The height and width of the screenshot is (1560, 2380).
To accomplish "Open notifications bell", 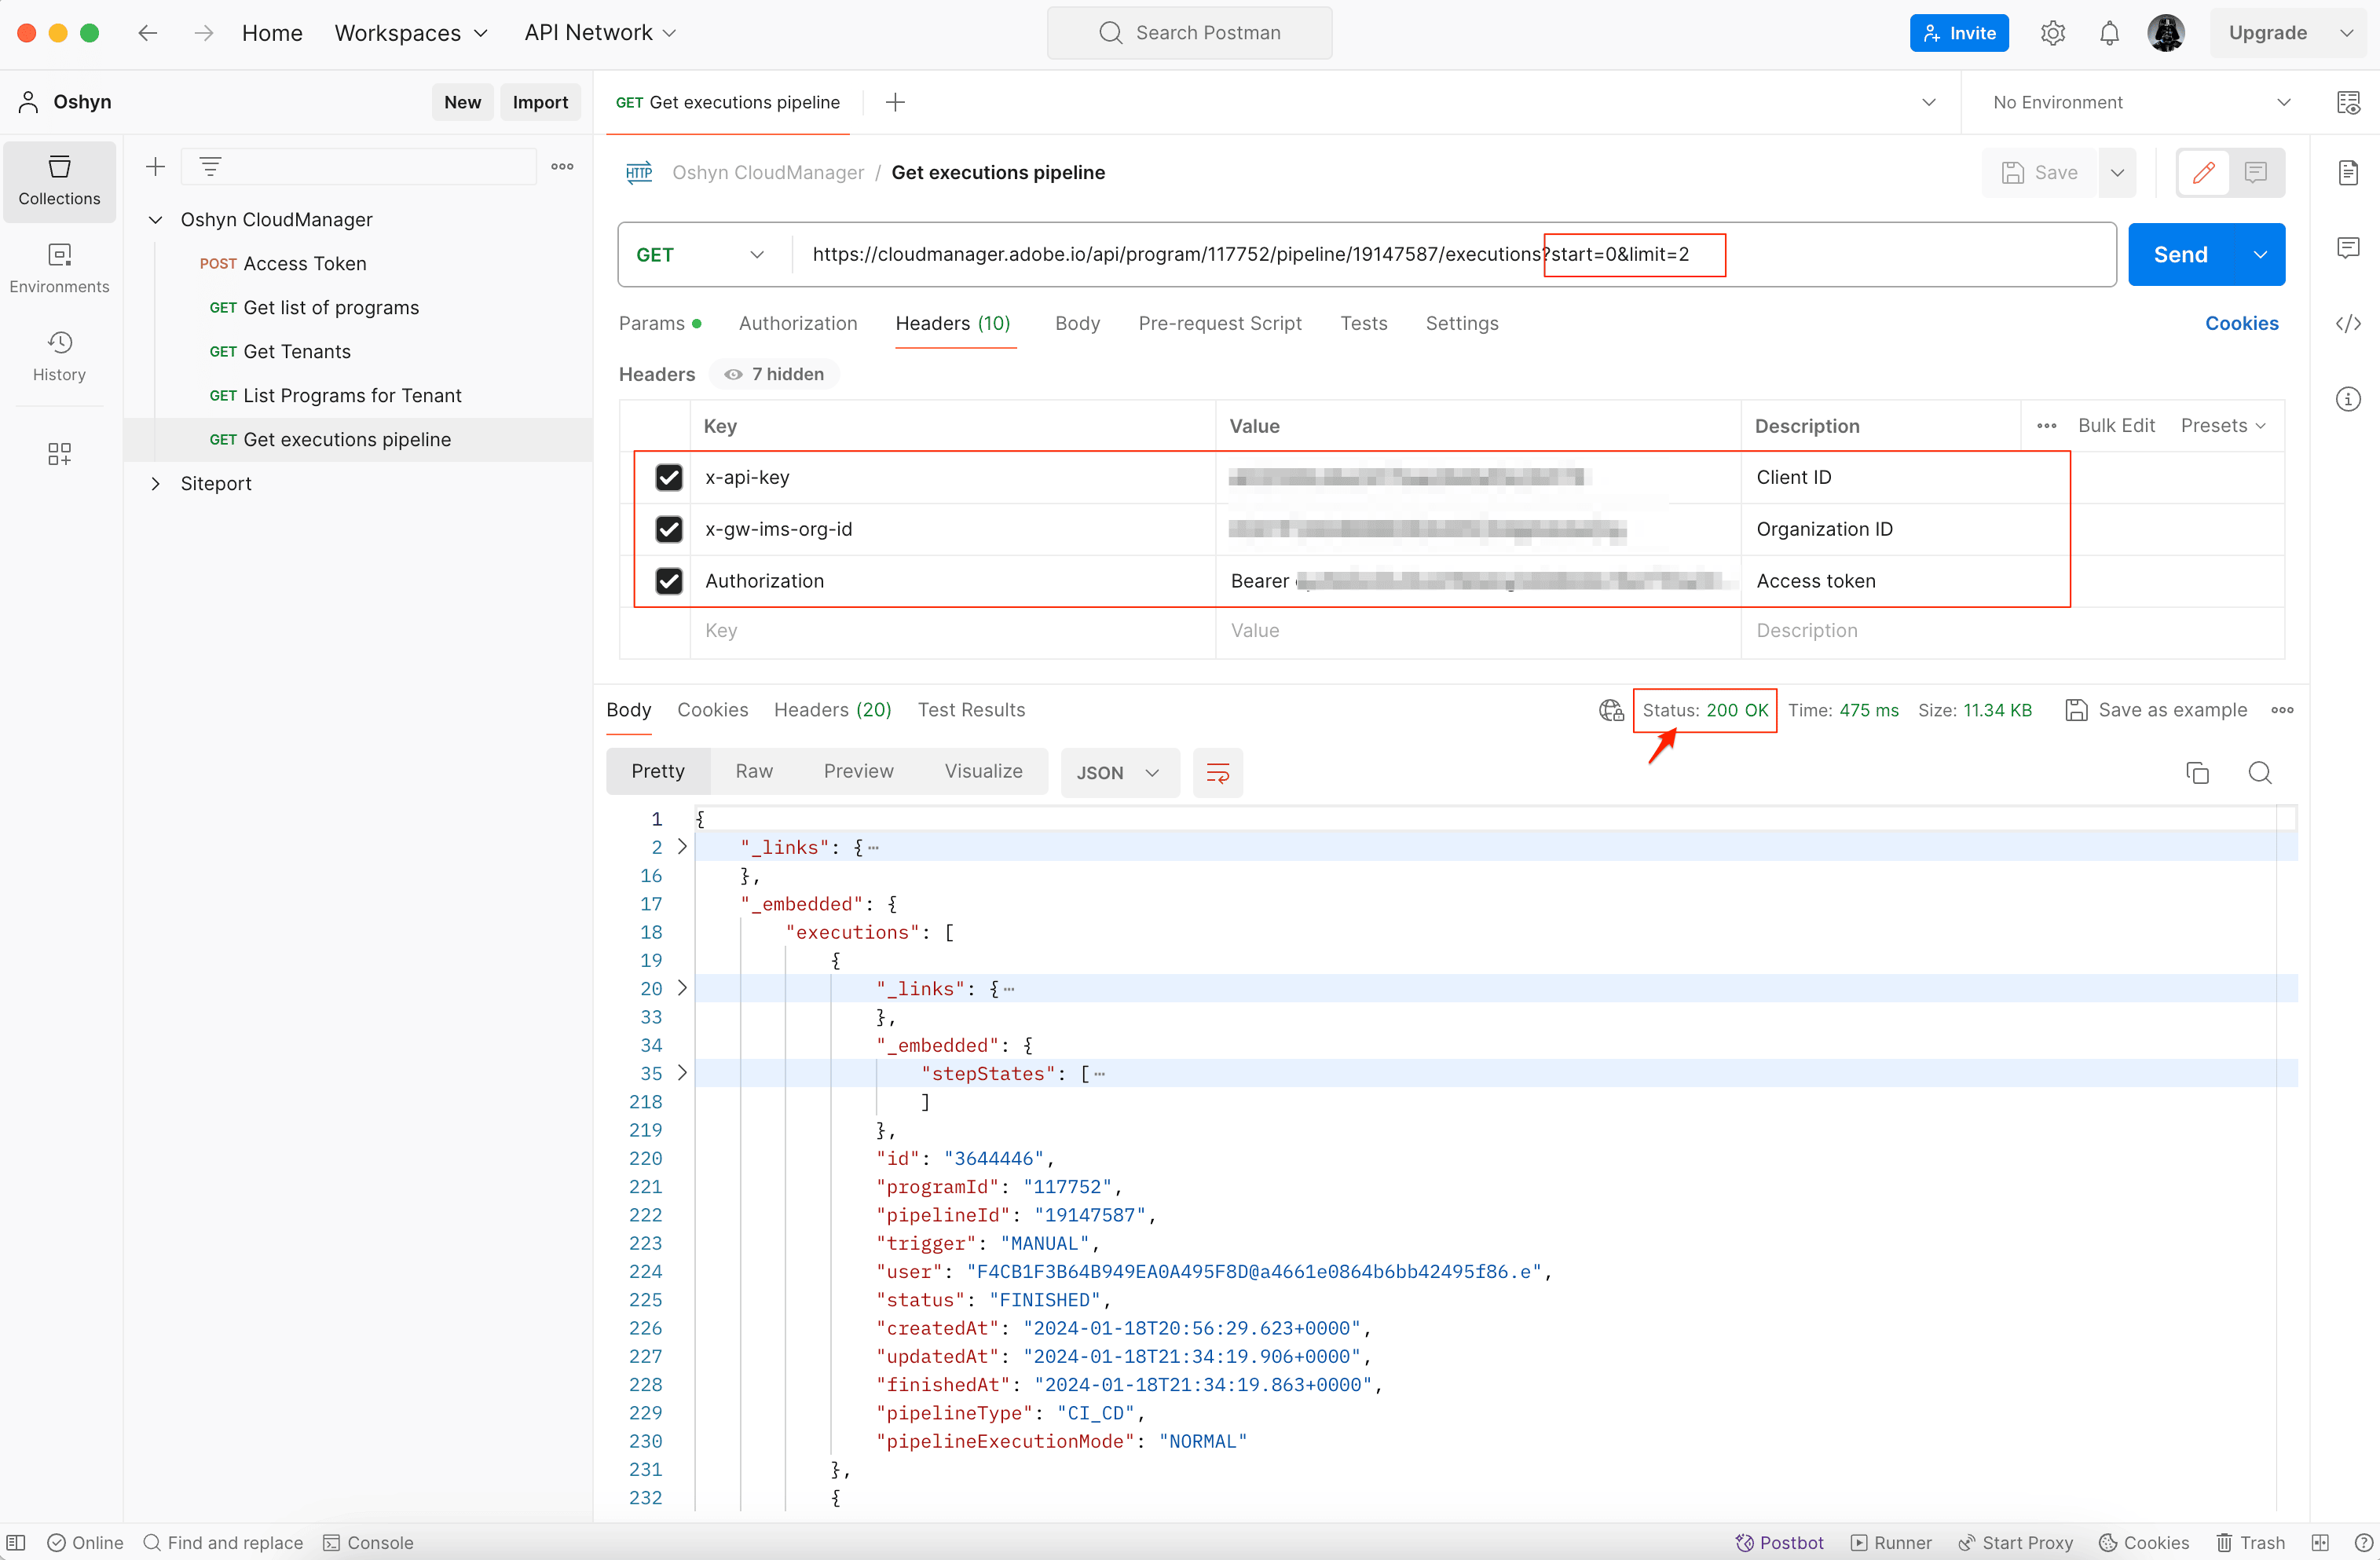I will pyautogui.click(x=2109, y=33).
